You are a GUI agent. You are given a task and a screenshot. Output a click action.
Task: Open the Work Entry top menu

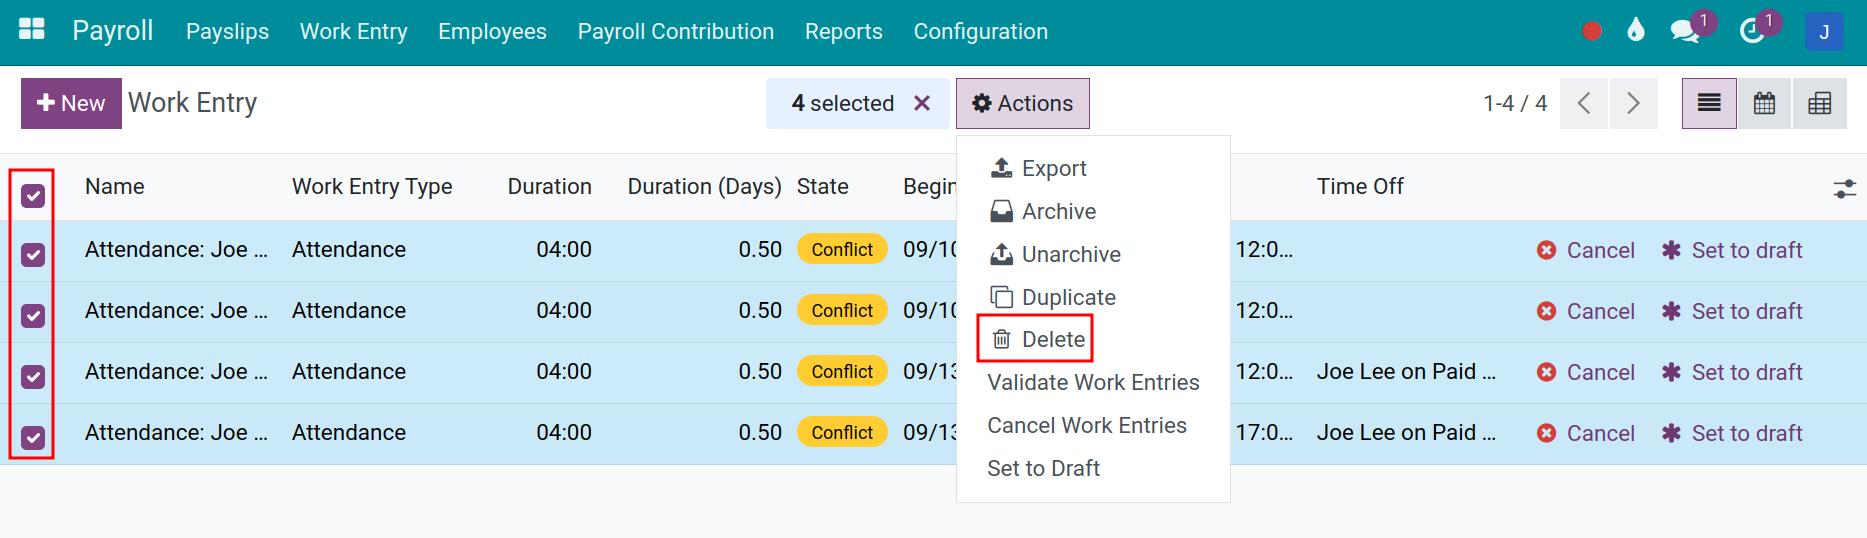(353, 31)
